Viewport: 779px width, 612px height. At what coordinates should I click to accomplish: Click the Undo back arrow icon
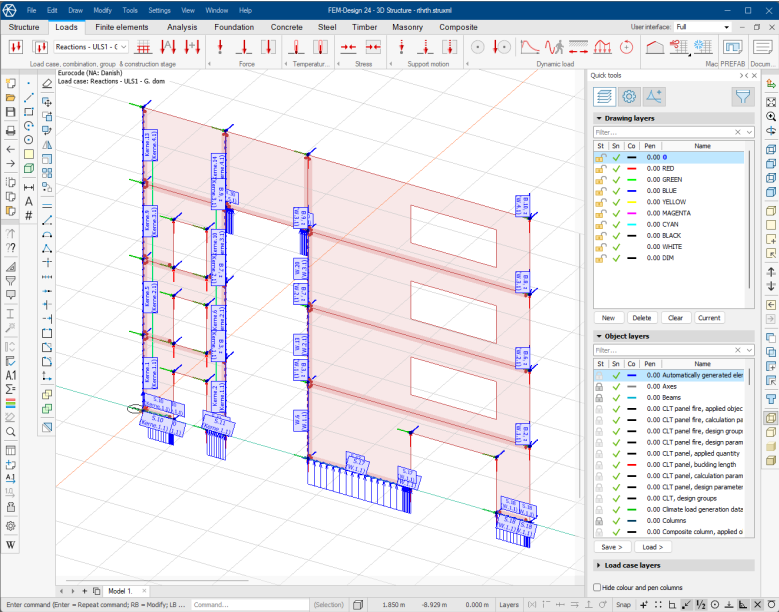coord(10,149)
